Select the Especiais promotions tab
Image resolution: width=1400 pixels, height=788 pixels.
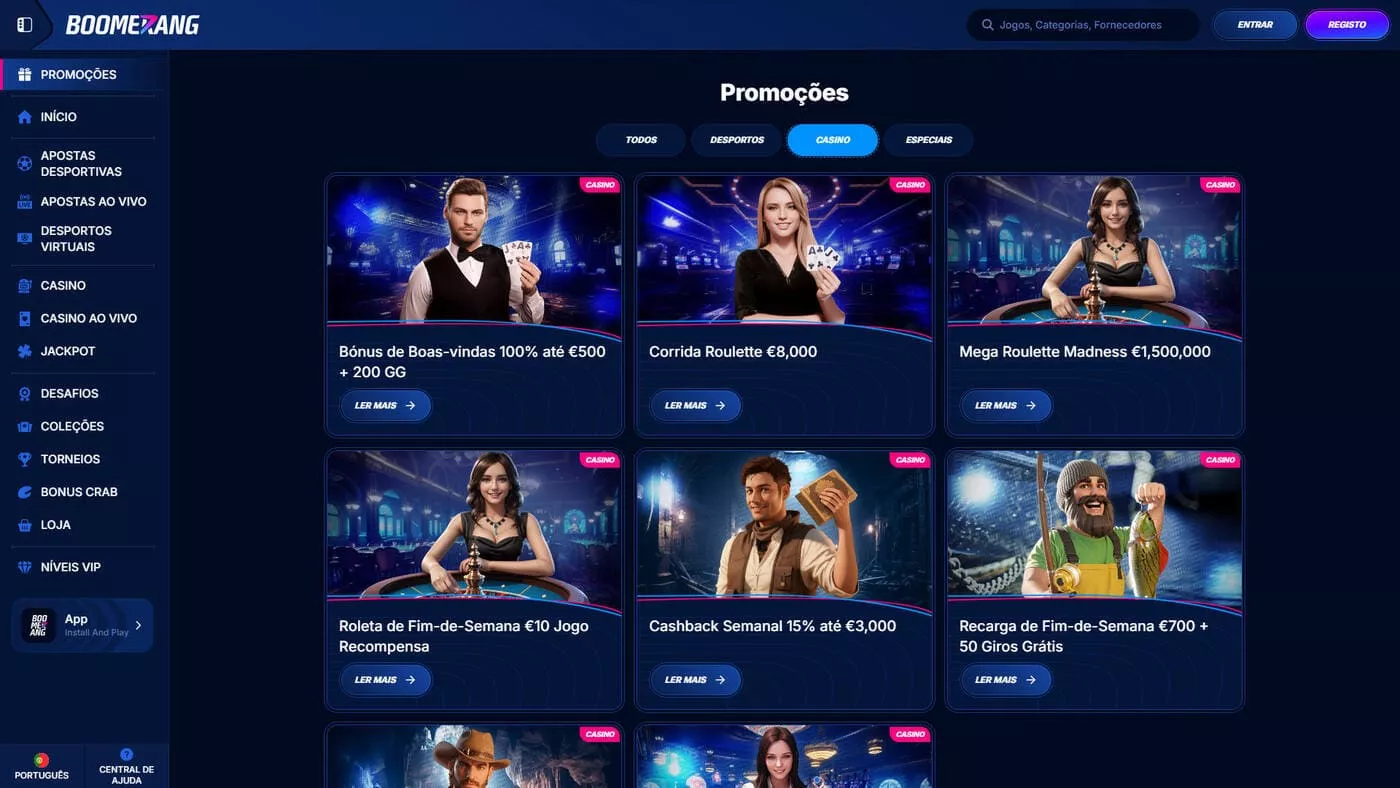929,140
